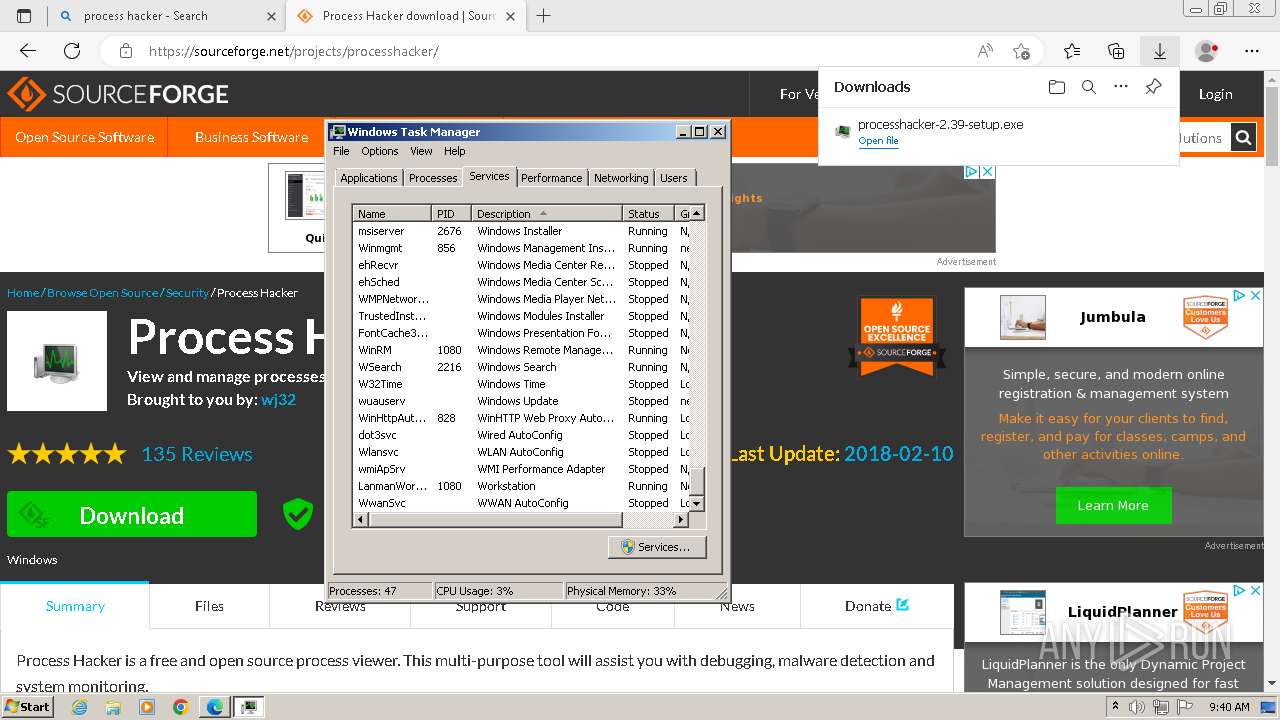This screenshot has height=720, width=1280.
Task: Switch to Performance tab
Action: point(551,178)
